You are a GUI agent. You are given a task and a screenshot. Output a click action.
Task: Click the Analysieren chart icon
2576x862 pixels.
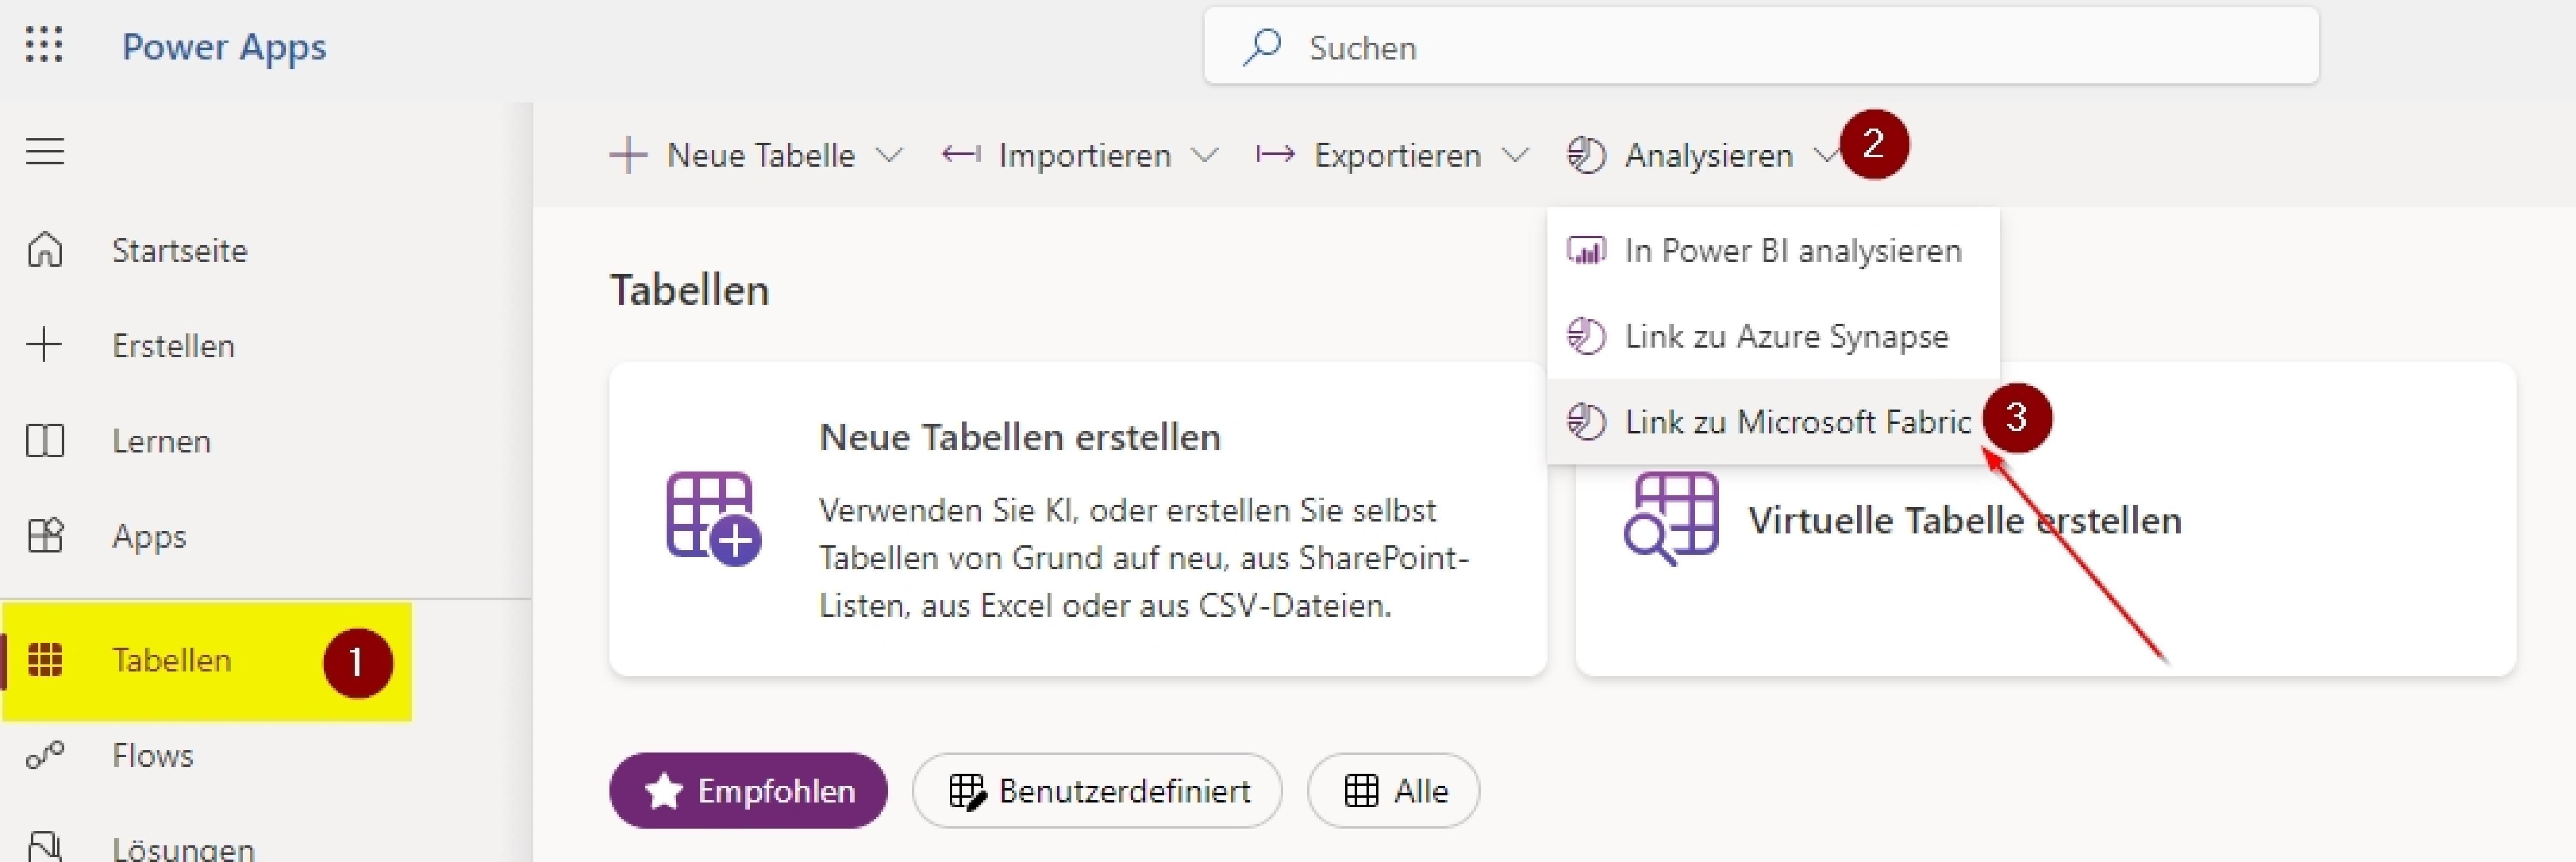point(1586,155)
